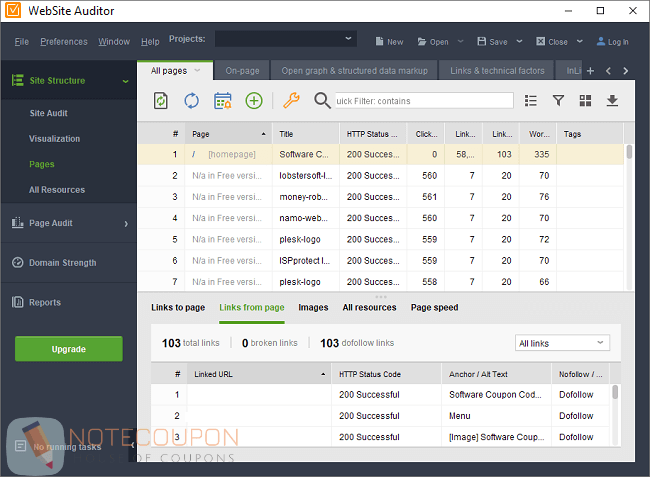Image resolution: width=650 pixels, height=477 pixels.
Task: Open the Help menu
Action: tap(150, 42)
